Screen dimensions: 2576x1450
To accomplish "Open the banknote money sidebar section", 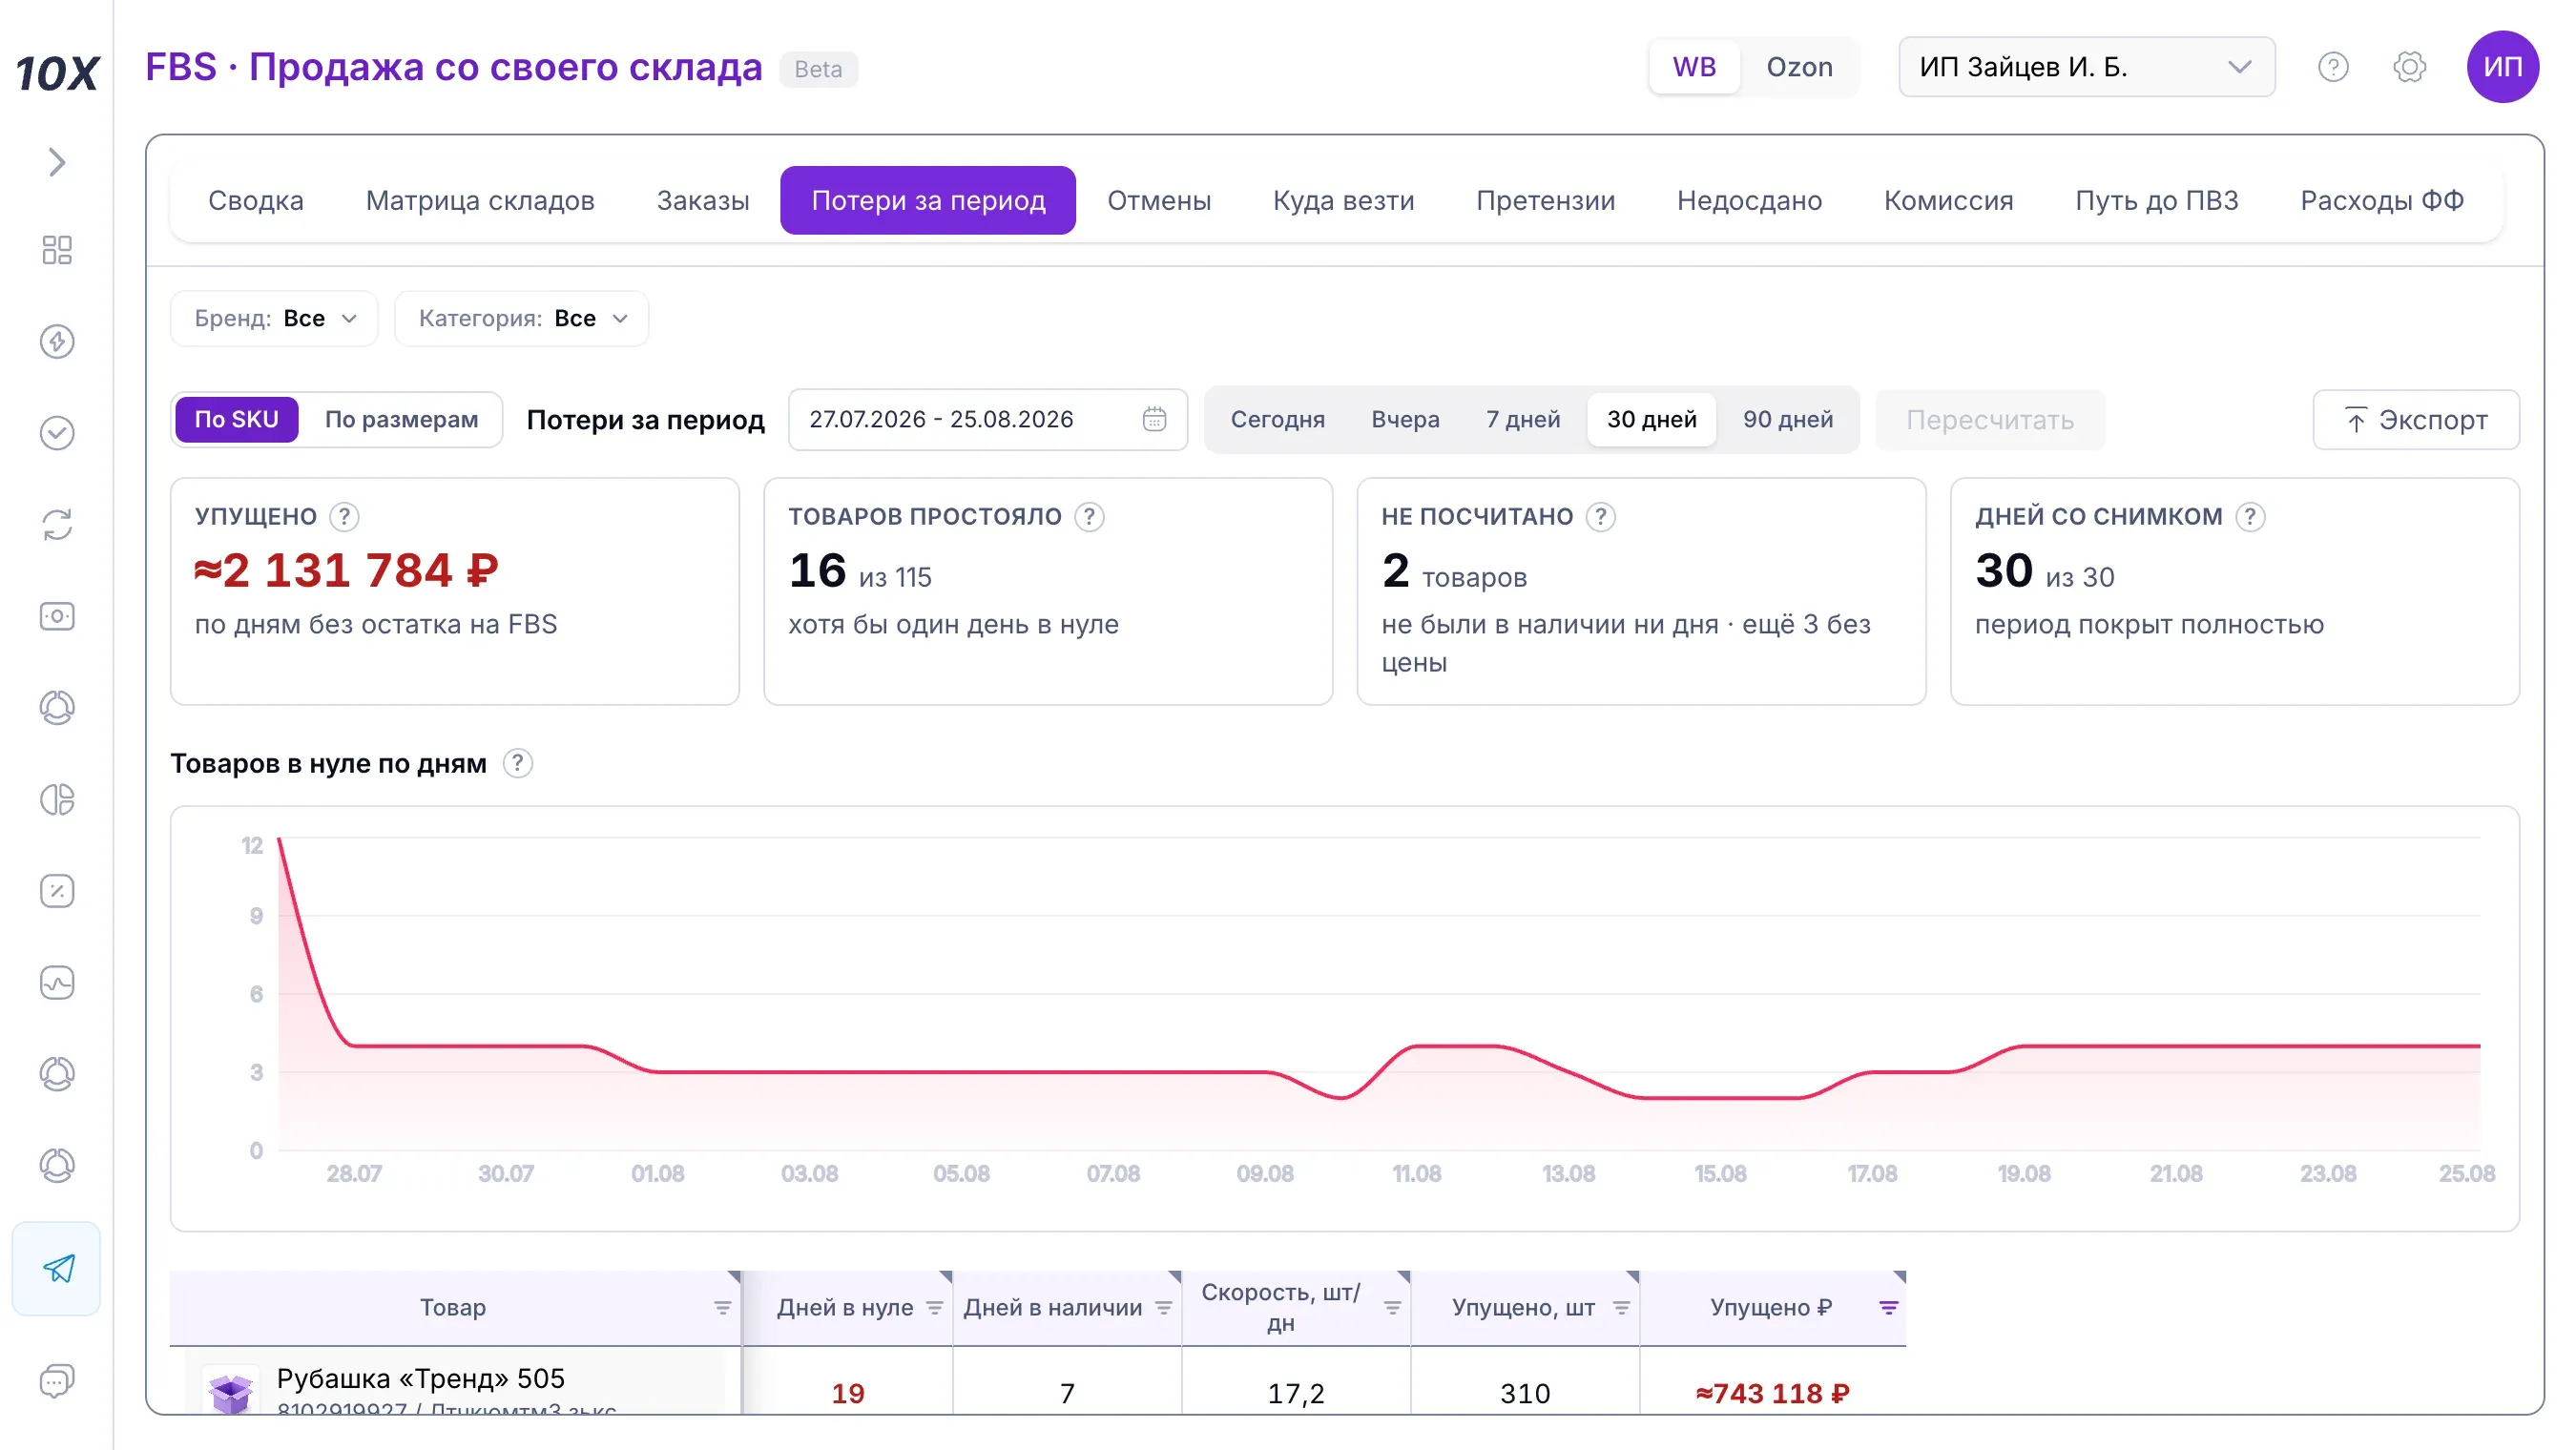I will point(57,616).
